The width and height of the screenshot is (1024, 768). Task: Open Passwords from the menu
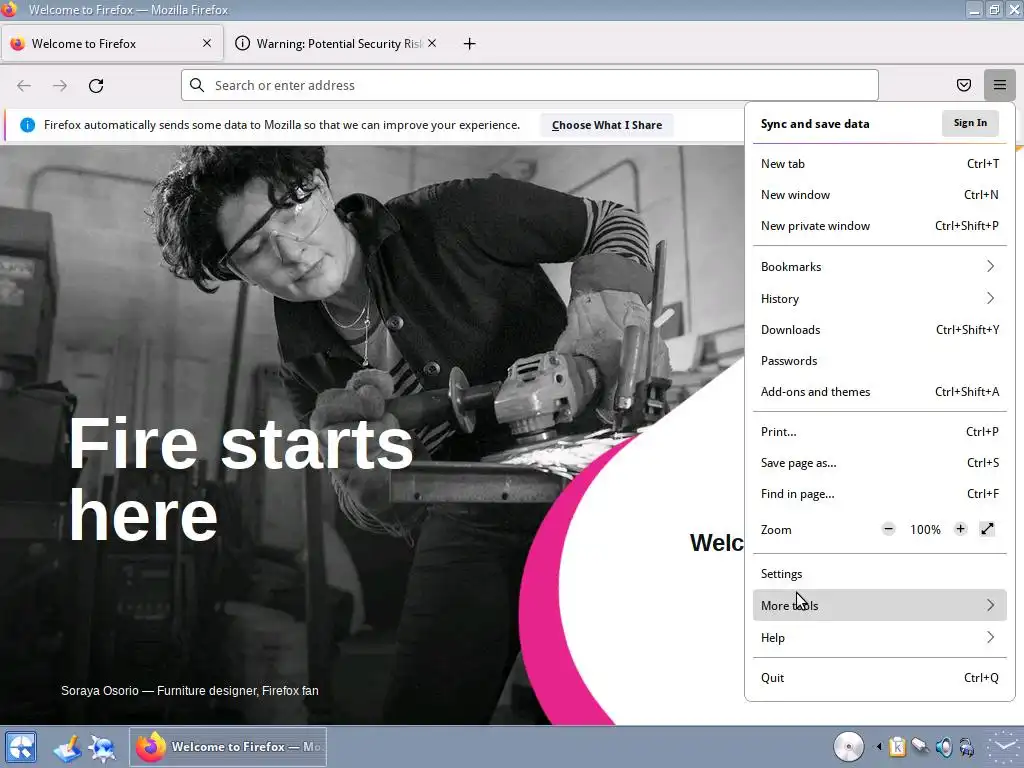click(880, 360)
